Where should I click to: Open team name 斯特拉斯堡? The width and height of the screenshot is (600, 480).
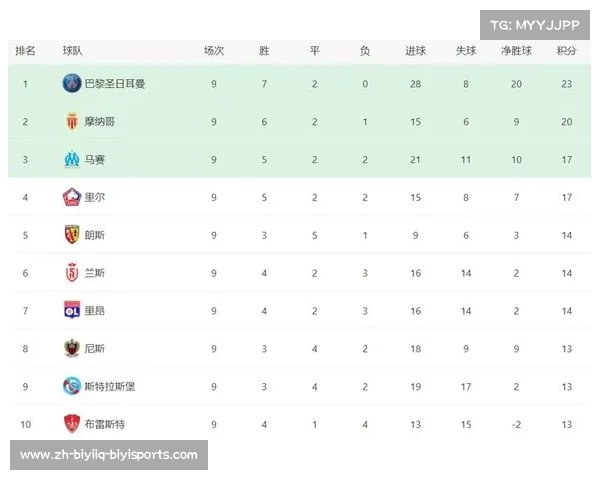(109, 386)
